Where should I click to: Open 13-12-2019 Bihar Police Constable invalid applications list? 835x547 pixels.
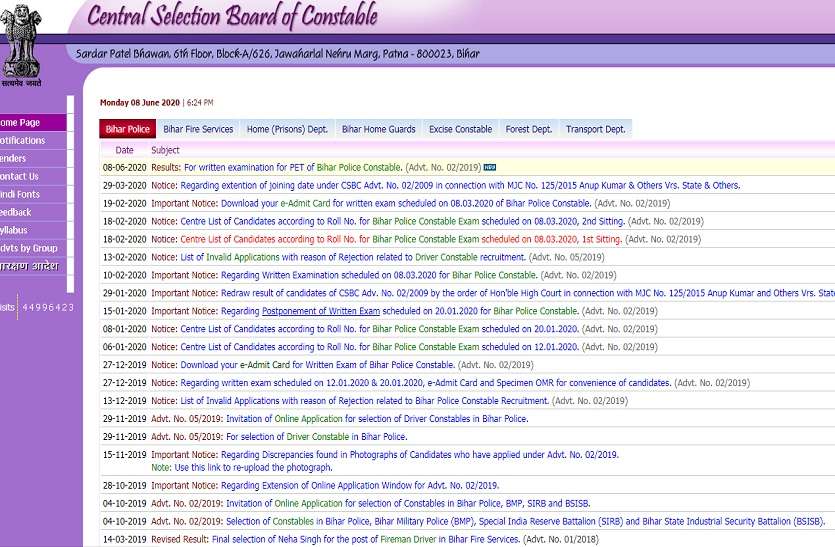364,401
